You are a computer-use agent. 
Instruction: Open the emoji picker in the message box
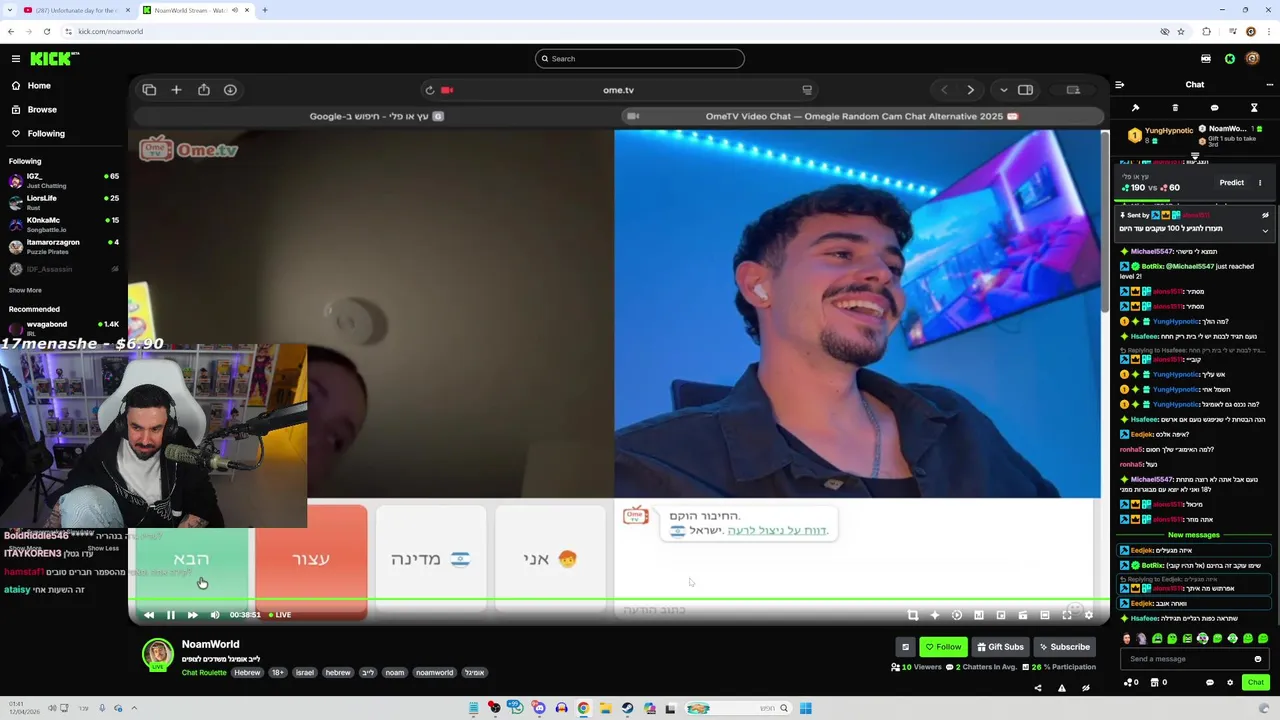coord(1258,659)
